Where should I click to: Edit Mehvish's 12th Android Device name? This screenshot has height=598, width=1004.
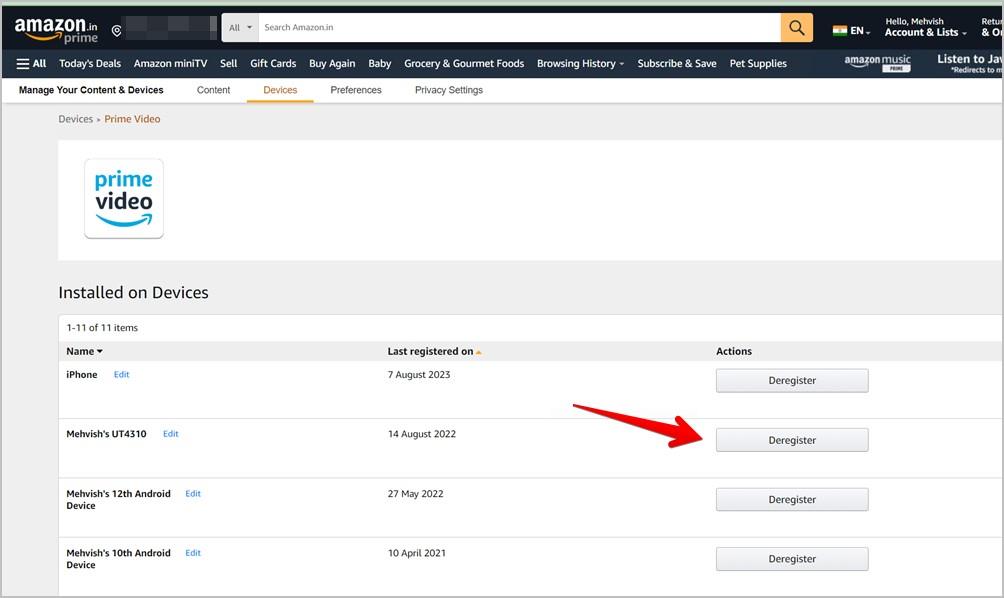[193, 494]
